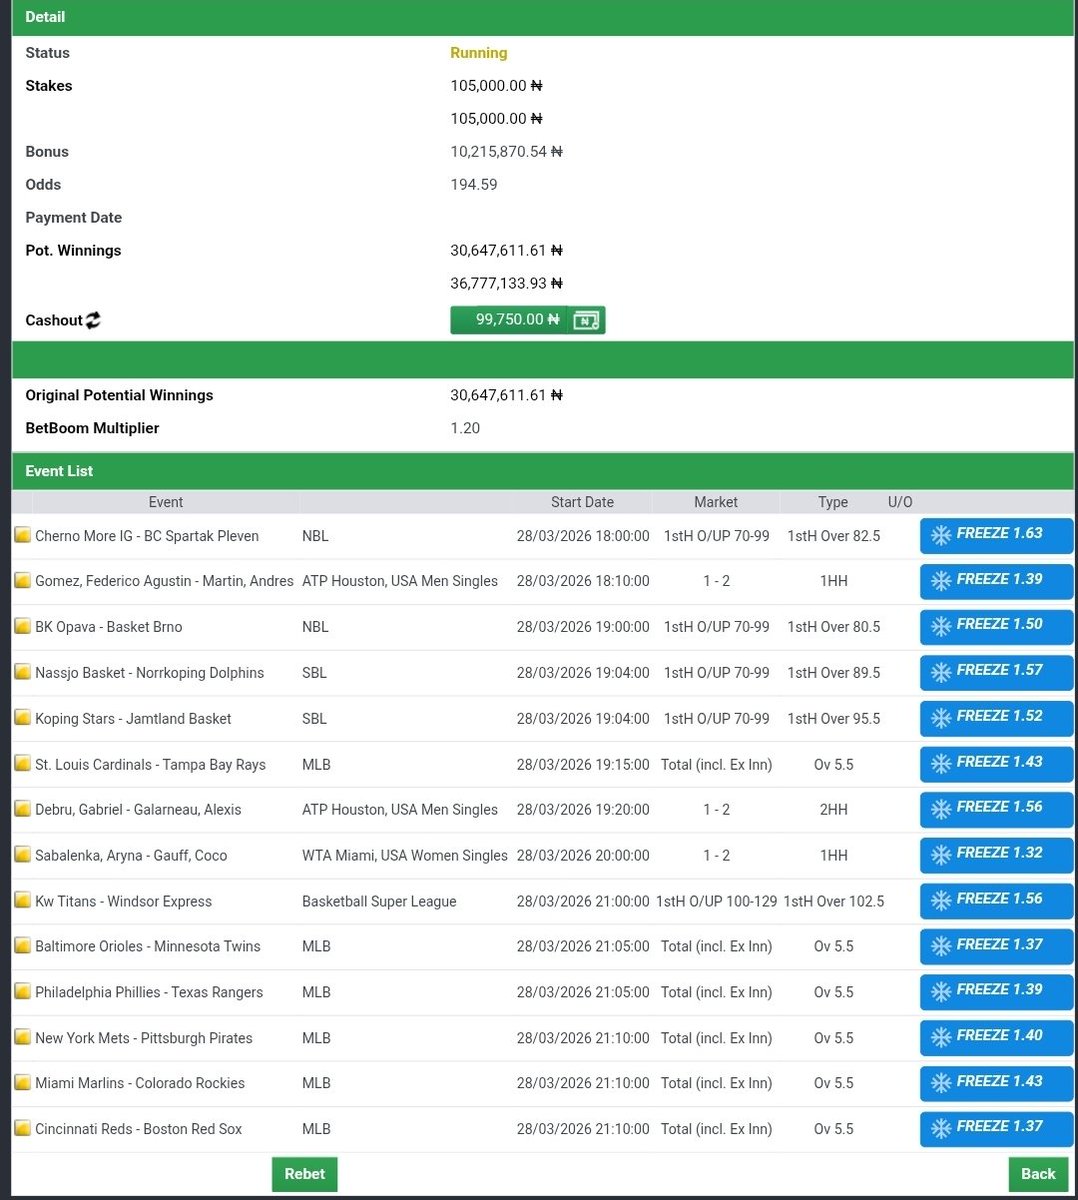The image size is (1078, 1200).
Task: Click the Event column header
Action: (166, 502)
